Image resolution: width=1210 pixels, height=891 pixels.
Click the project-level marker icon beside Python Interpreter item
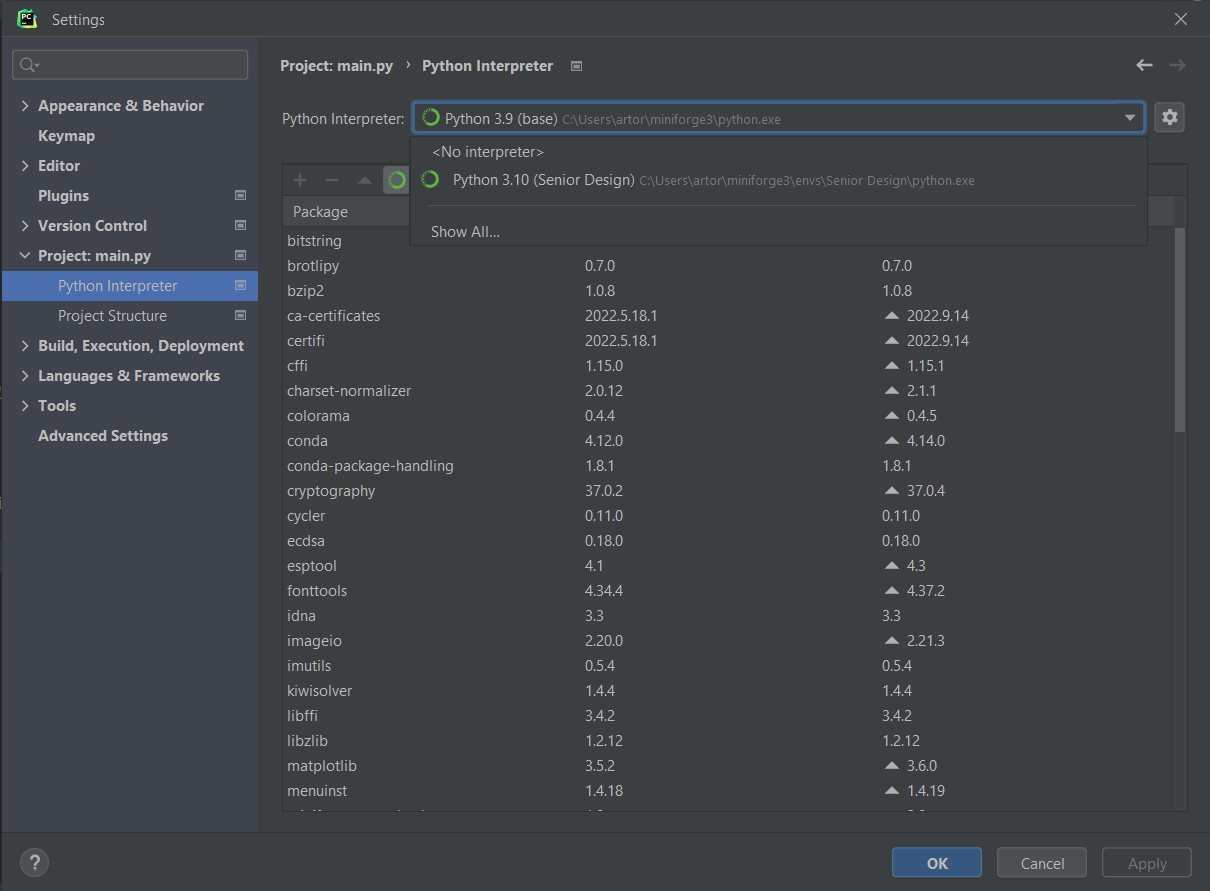(x=240, y=285)
